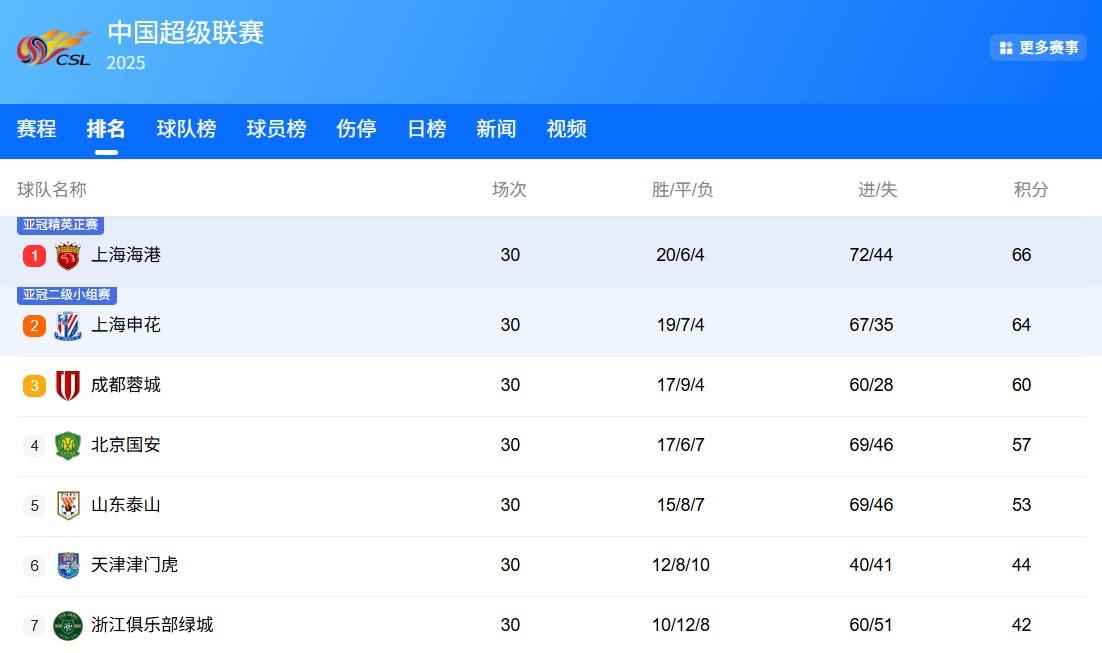Switch to the 赛程 schedule tab
The image size is (1102, 653).
point(37,129)
